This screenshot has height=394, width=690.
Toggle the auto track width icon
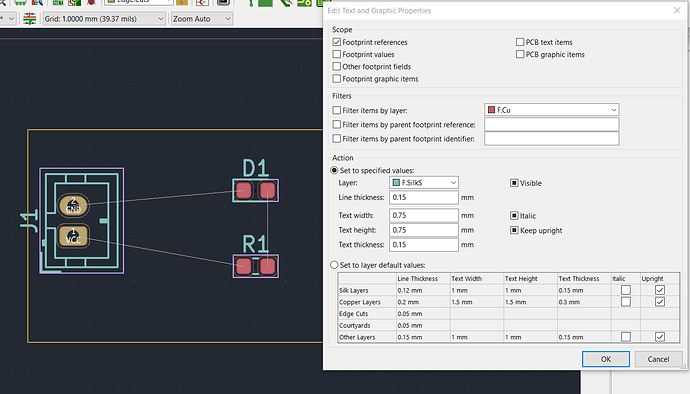(29, 18)
